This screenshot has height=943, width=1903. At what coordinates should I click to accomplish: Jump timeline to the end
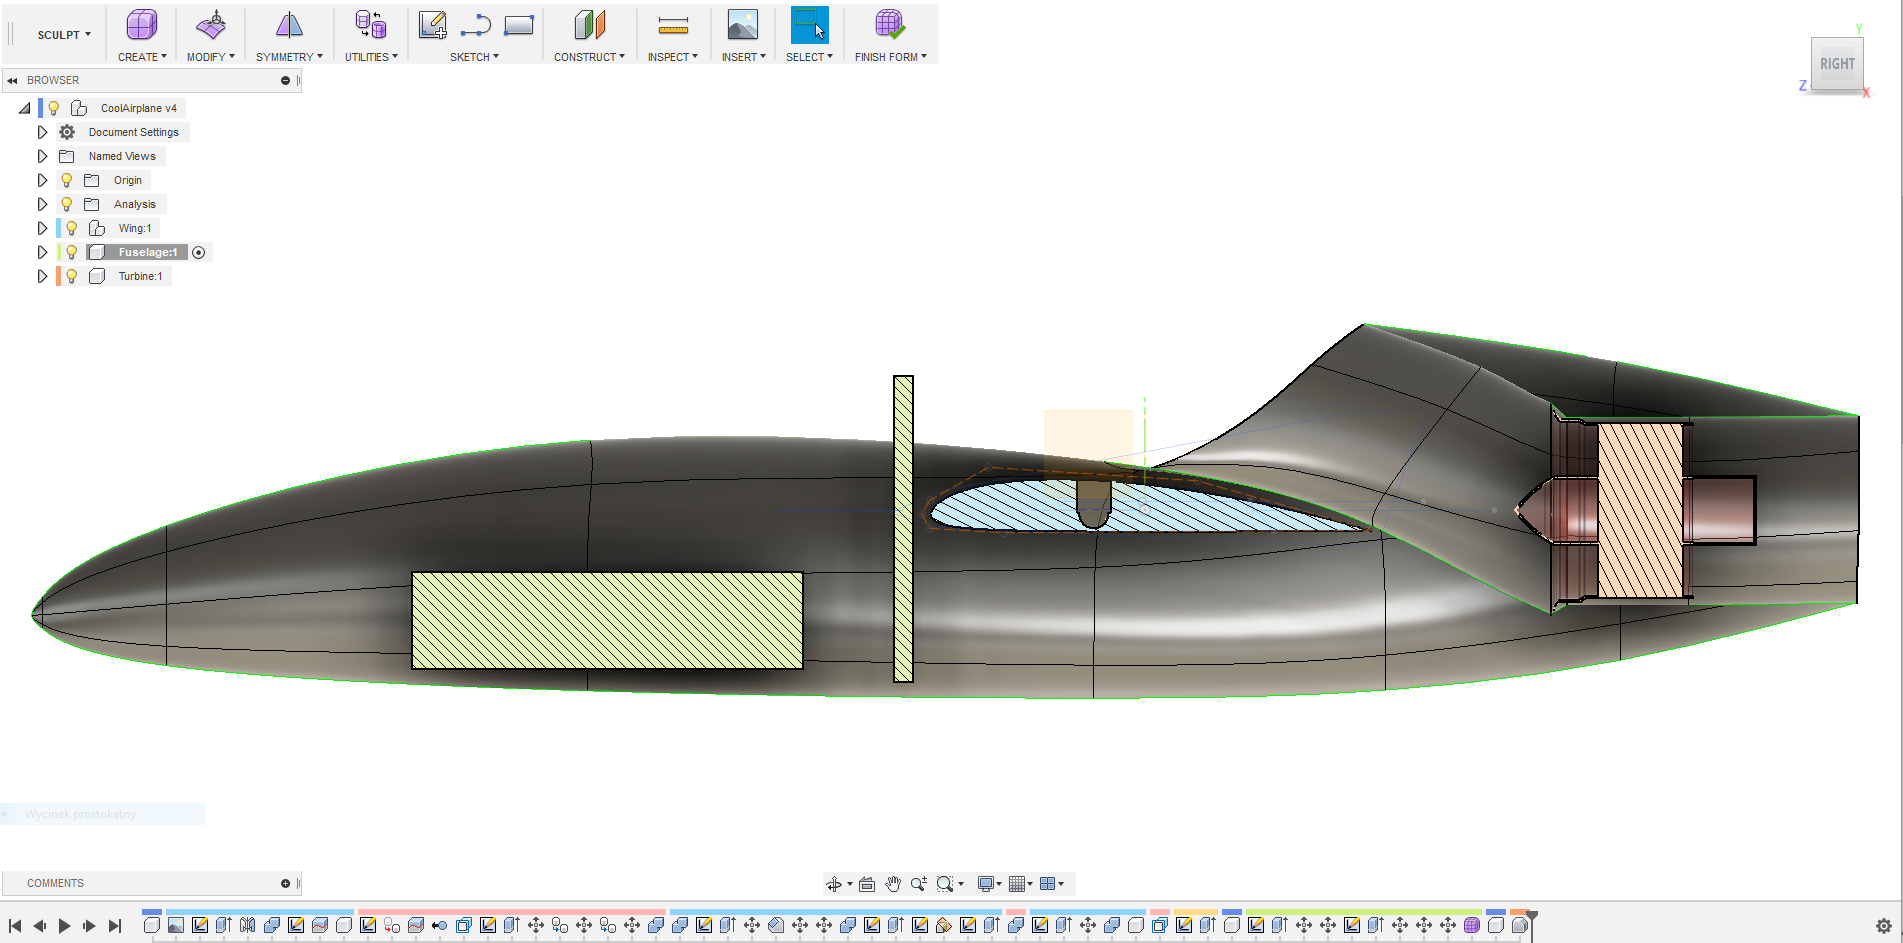coord(115,926)
